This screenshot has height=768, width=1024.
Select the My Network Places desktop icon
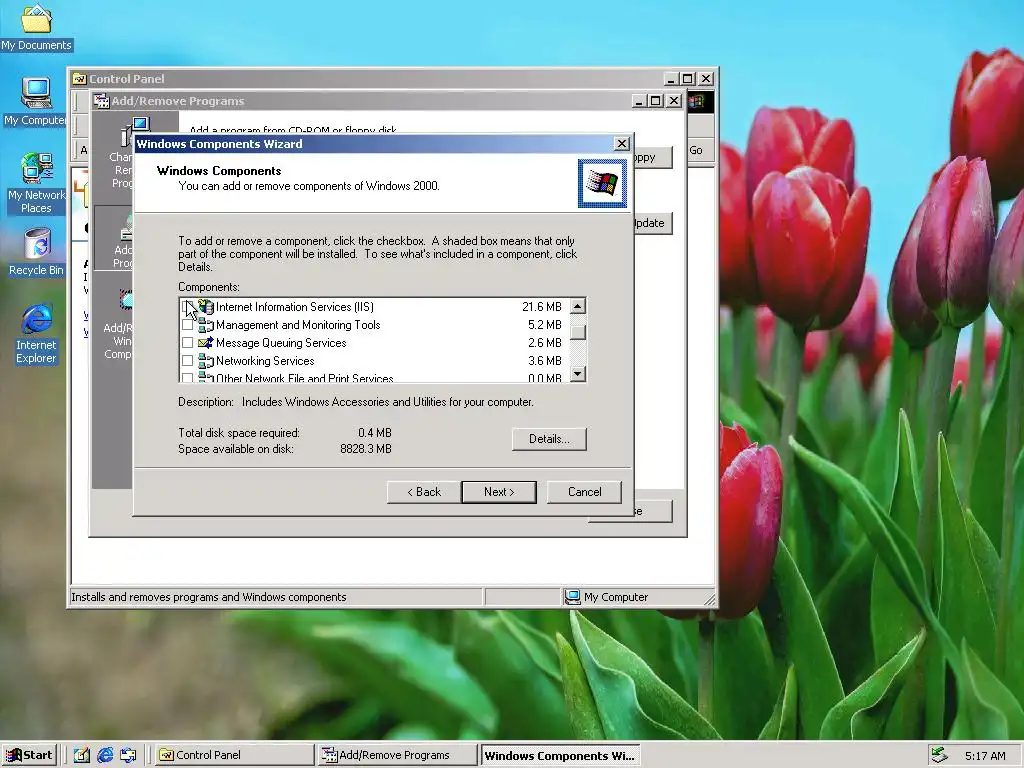point(36,183)
